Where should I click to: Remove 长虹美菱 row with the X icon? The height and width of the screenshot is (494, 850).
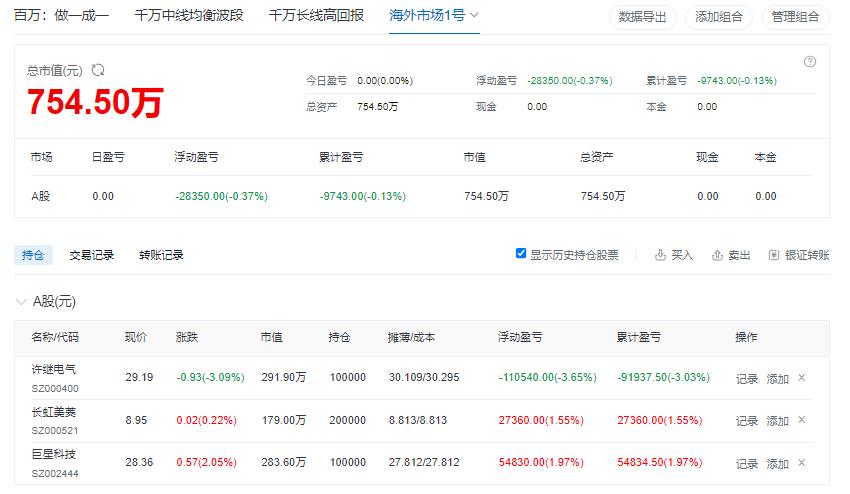pos(802,420)
